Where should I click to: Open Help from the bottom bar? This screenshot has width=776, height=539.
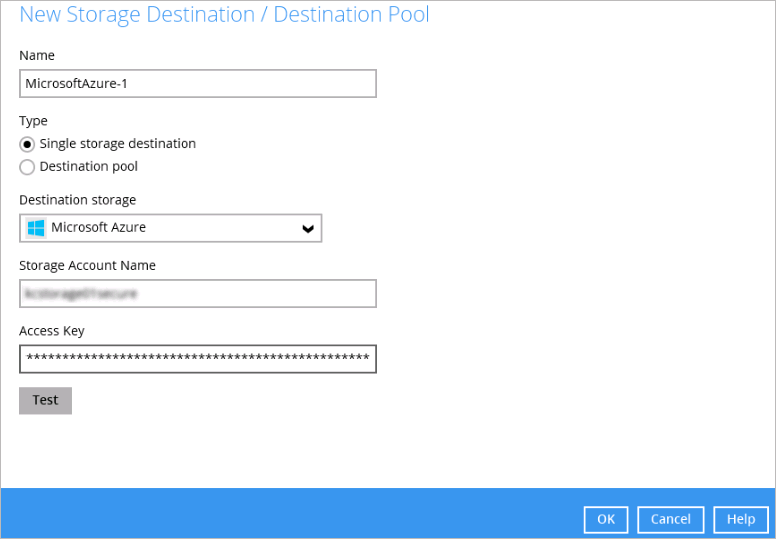(x=741, y=519)
